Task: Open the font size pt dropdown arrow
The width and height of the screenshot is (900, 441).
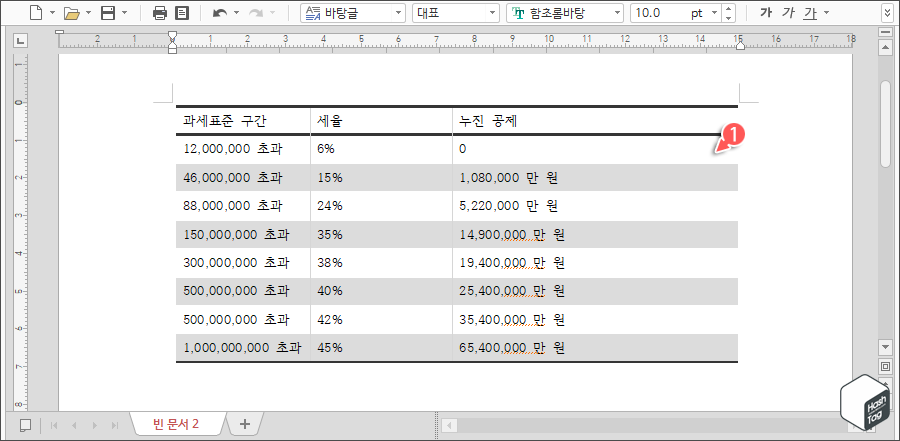Action: [713, 13]
